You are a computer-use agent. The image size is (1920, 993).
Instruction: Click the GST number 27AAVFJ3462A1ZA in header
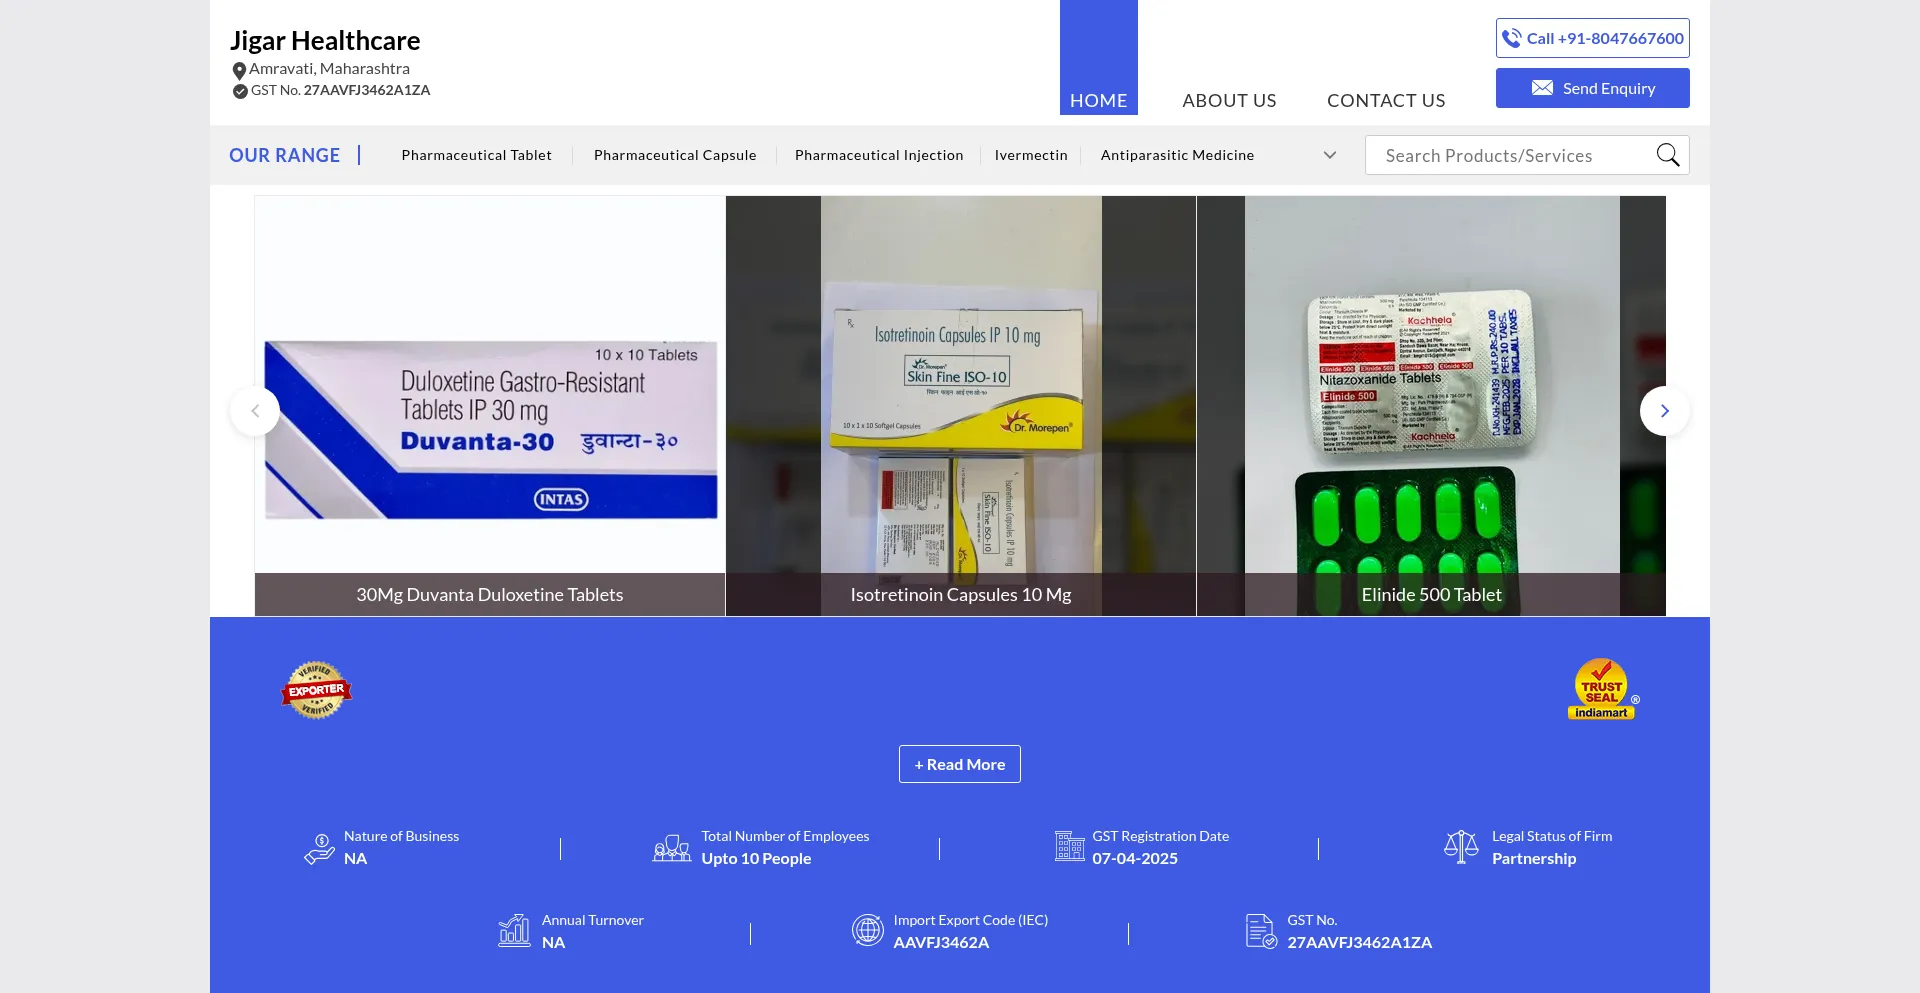click(367, 90)
